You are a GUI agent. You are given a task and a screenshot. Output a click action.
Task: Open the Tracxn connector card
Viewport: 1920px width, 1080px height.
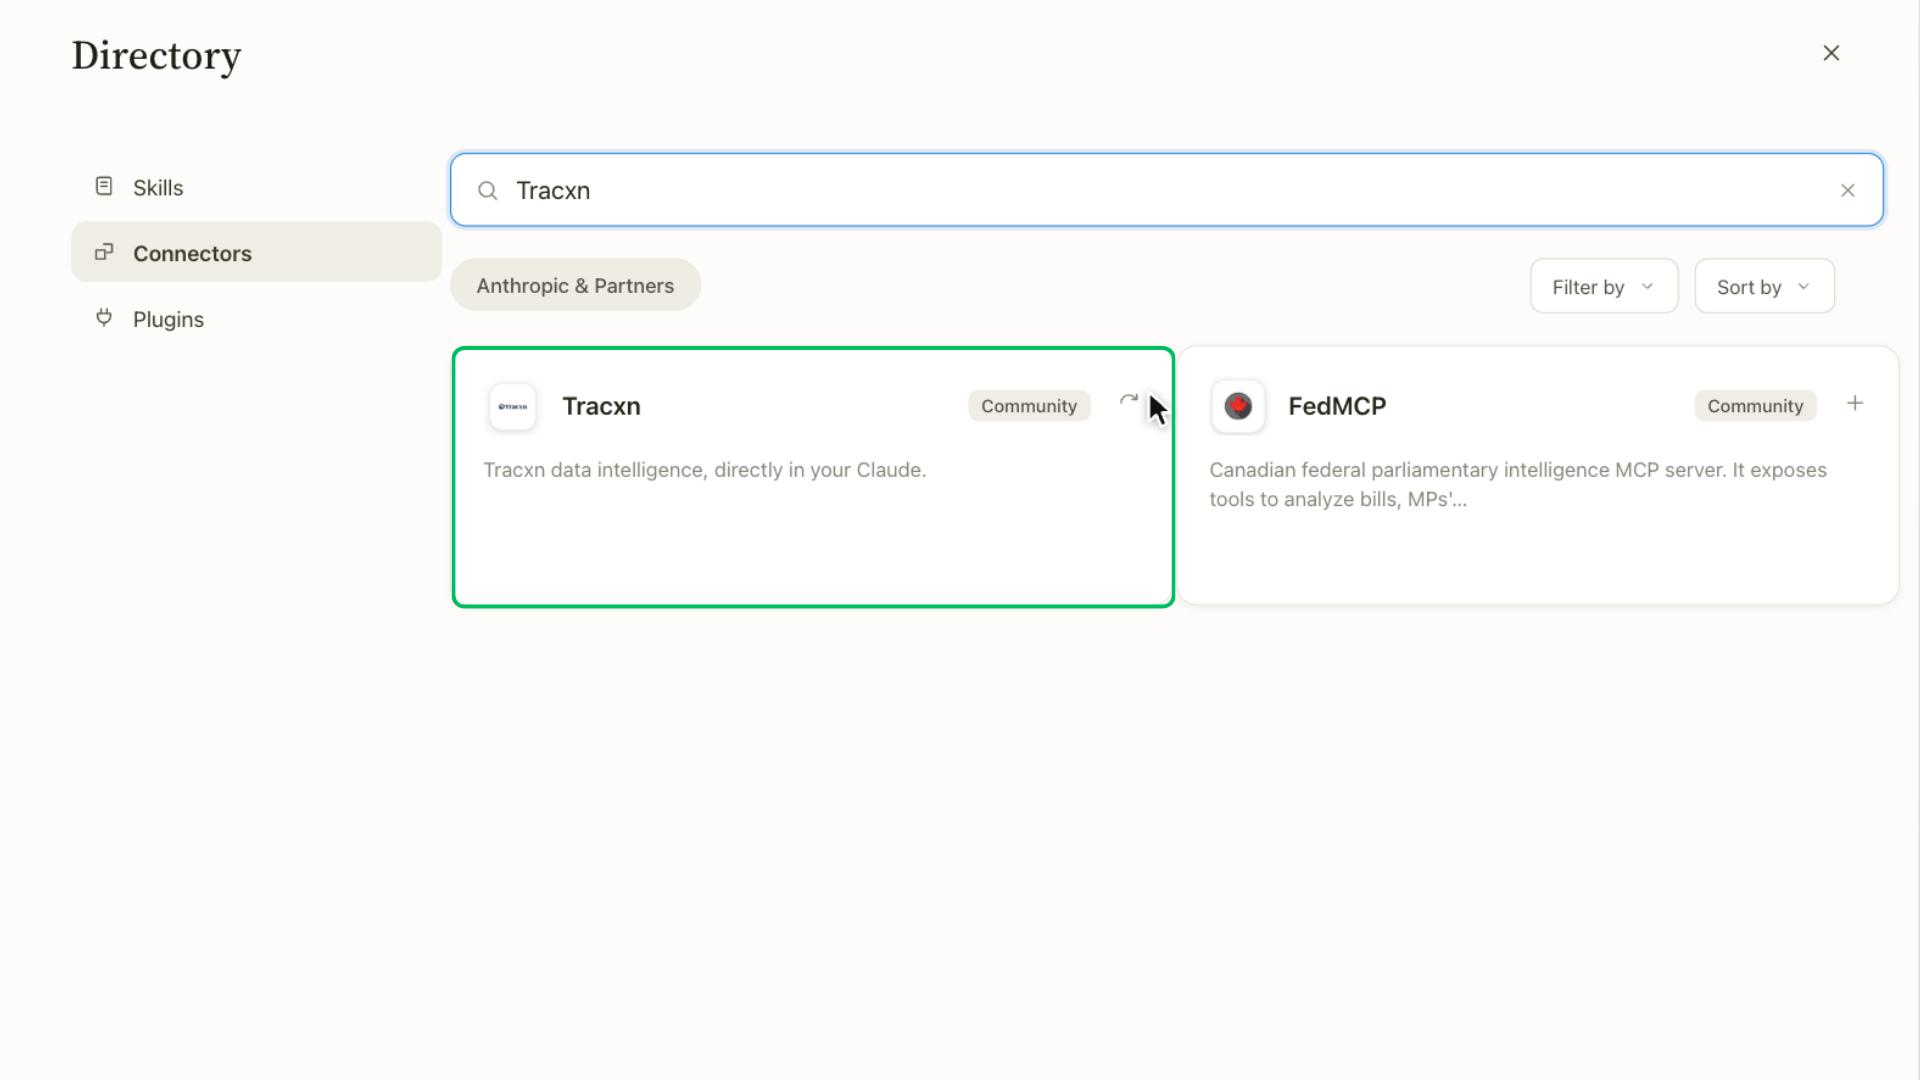point(812,477)
